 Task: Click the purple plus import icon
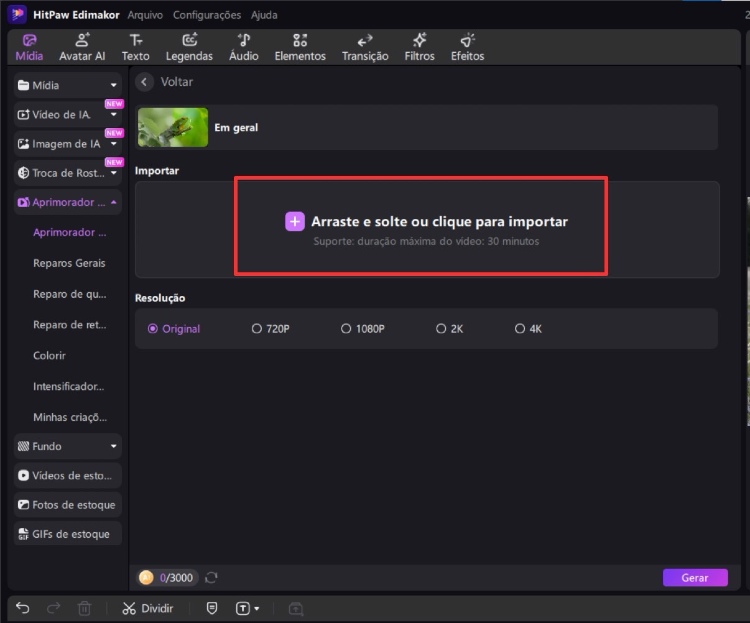click(295, 222)
